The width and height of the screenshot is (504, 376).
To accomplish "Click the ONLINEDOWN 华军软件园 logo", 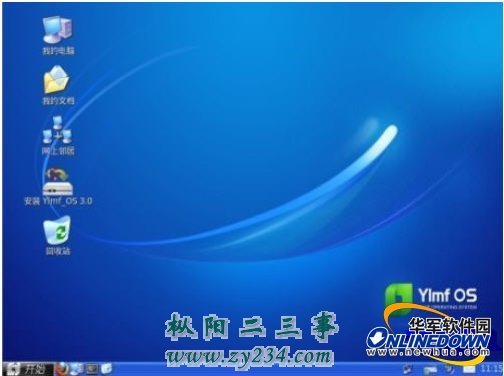I will [x=429, y=337].
